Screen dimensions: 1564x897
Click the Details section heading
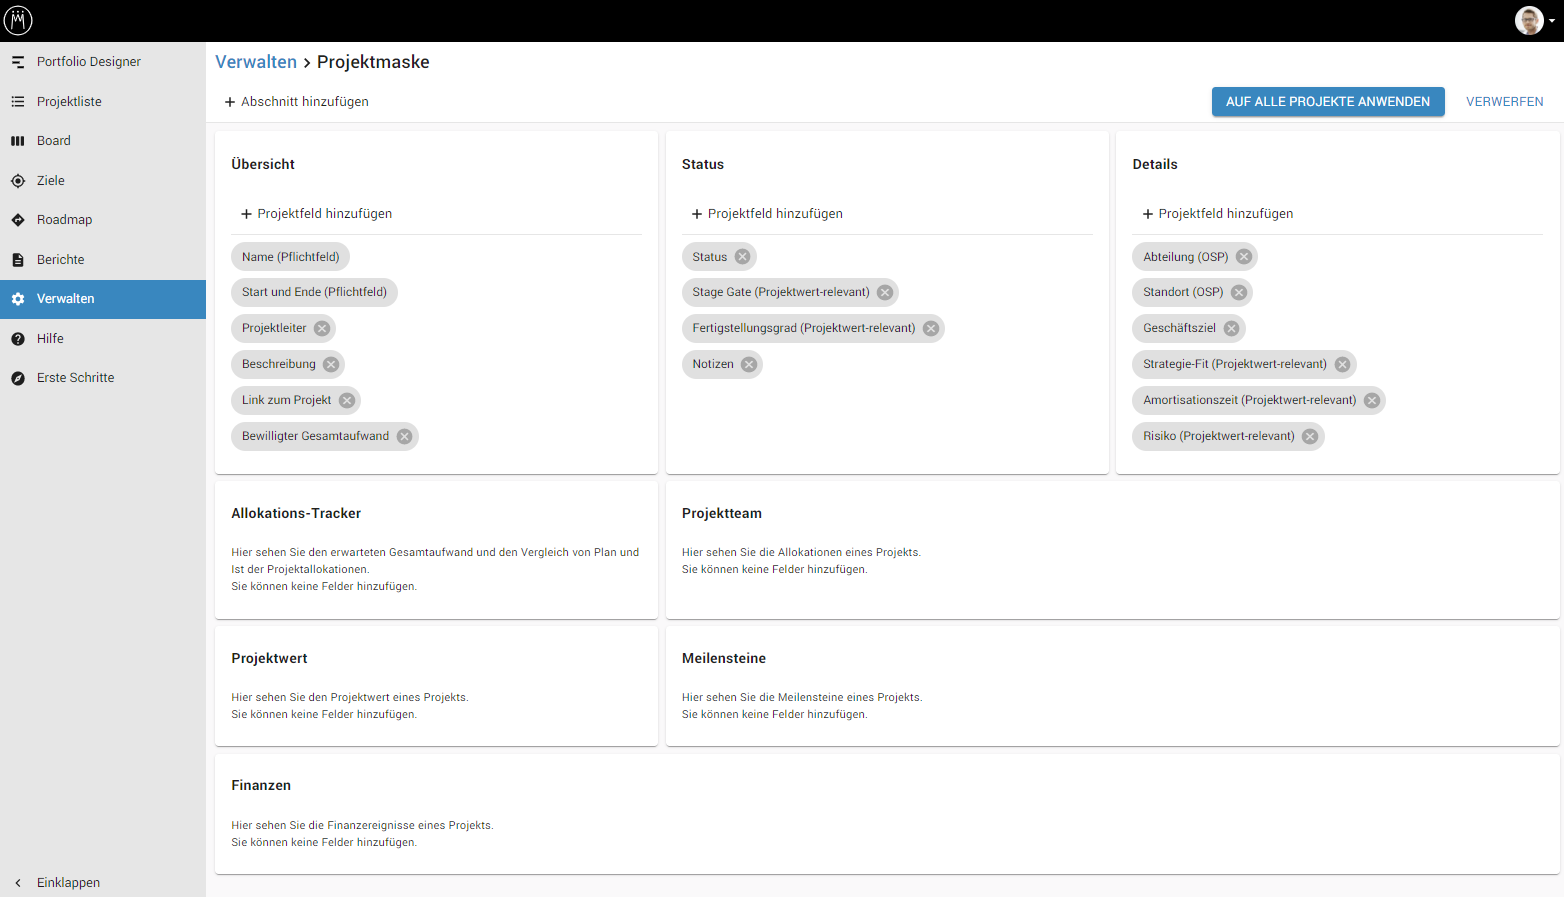1155,164
